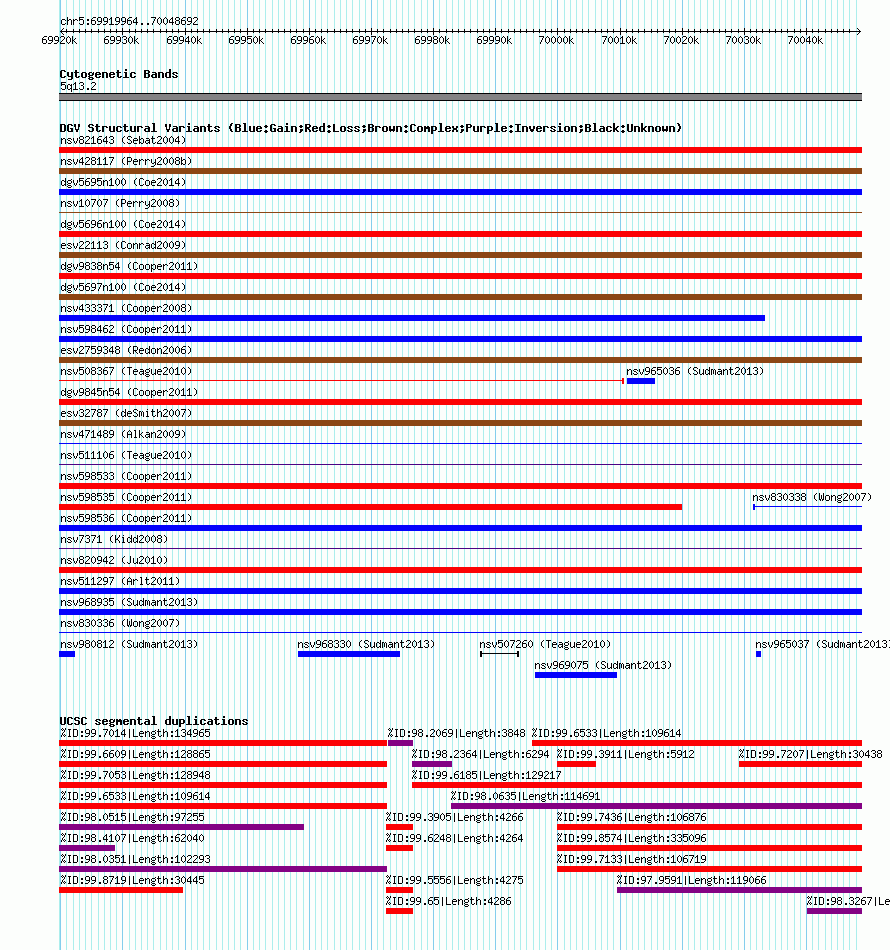Open the dgv5696n100 (Coe2014) entry
Image resolution: width=890 pixels, height=950 pixels.
click(x=123, y=224)
